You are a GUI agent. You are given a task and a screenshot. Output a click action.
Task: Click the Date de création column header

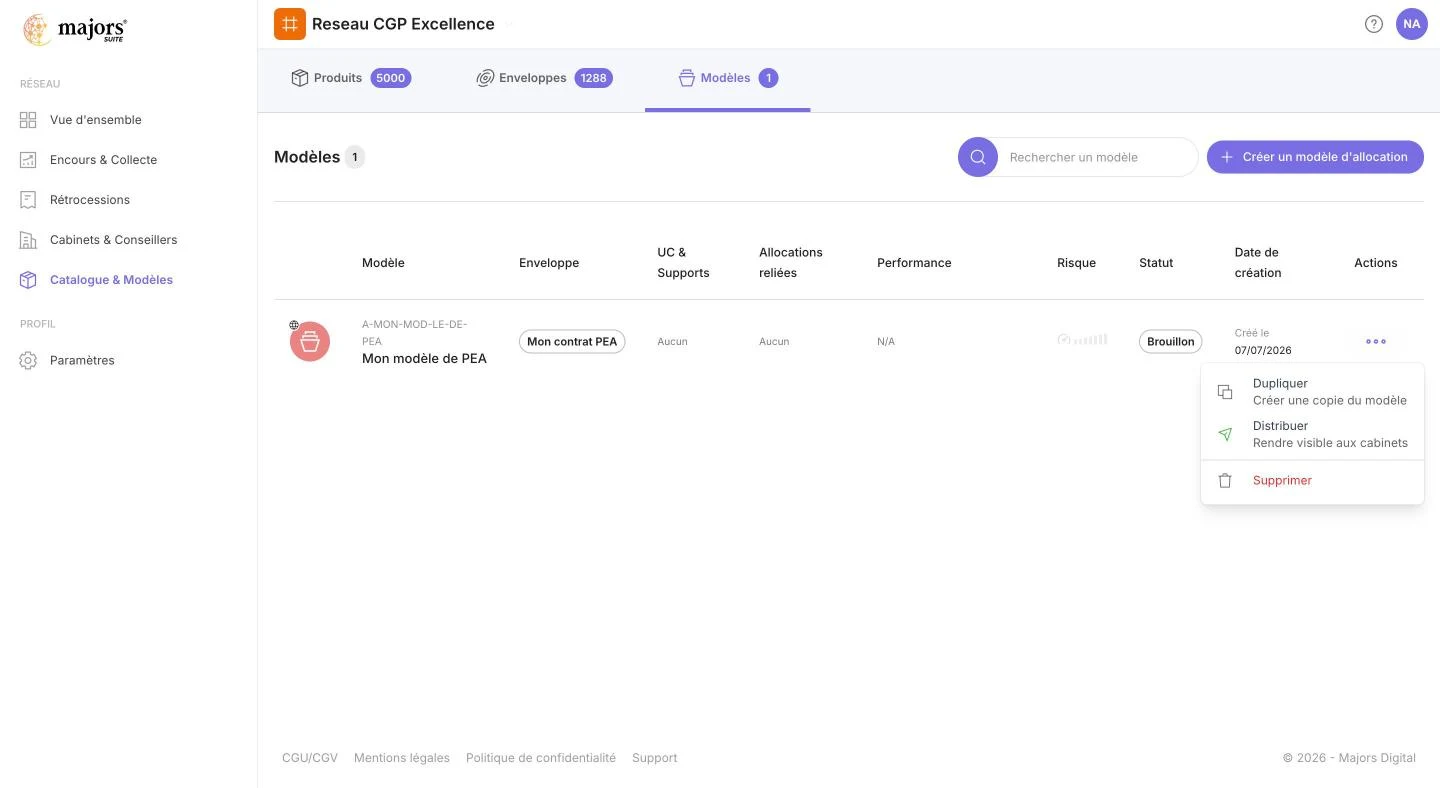[1258, 263]
